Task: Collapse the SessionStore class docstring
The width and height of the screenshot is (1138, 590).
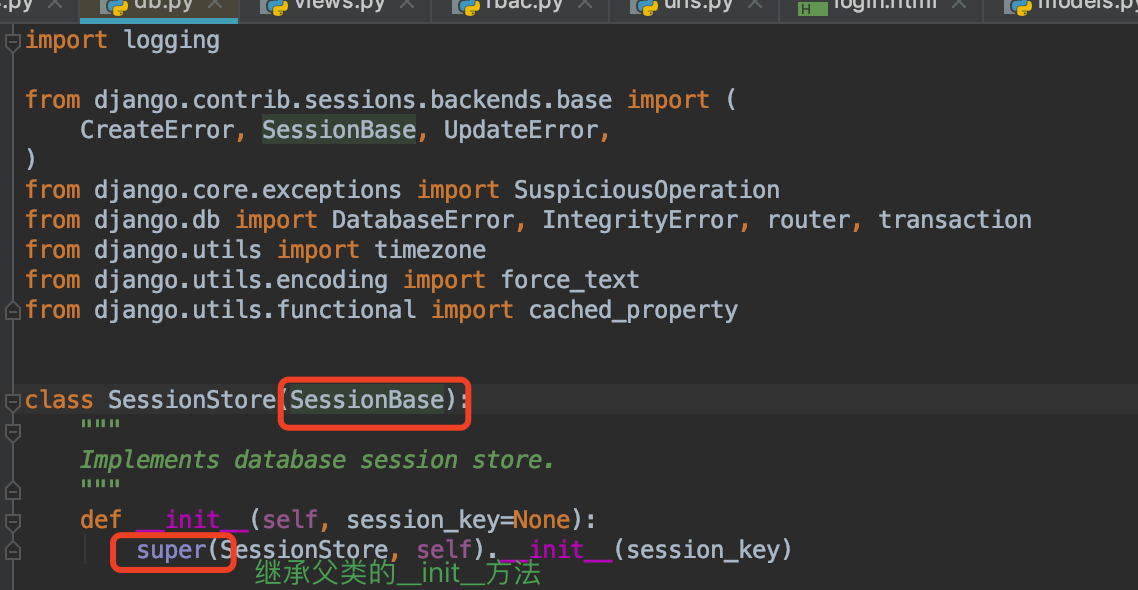Action: 12,433
